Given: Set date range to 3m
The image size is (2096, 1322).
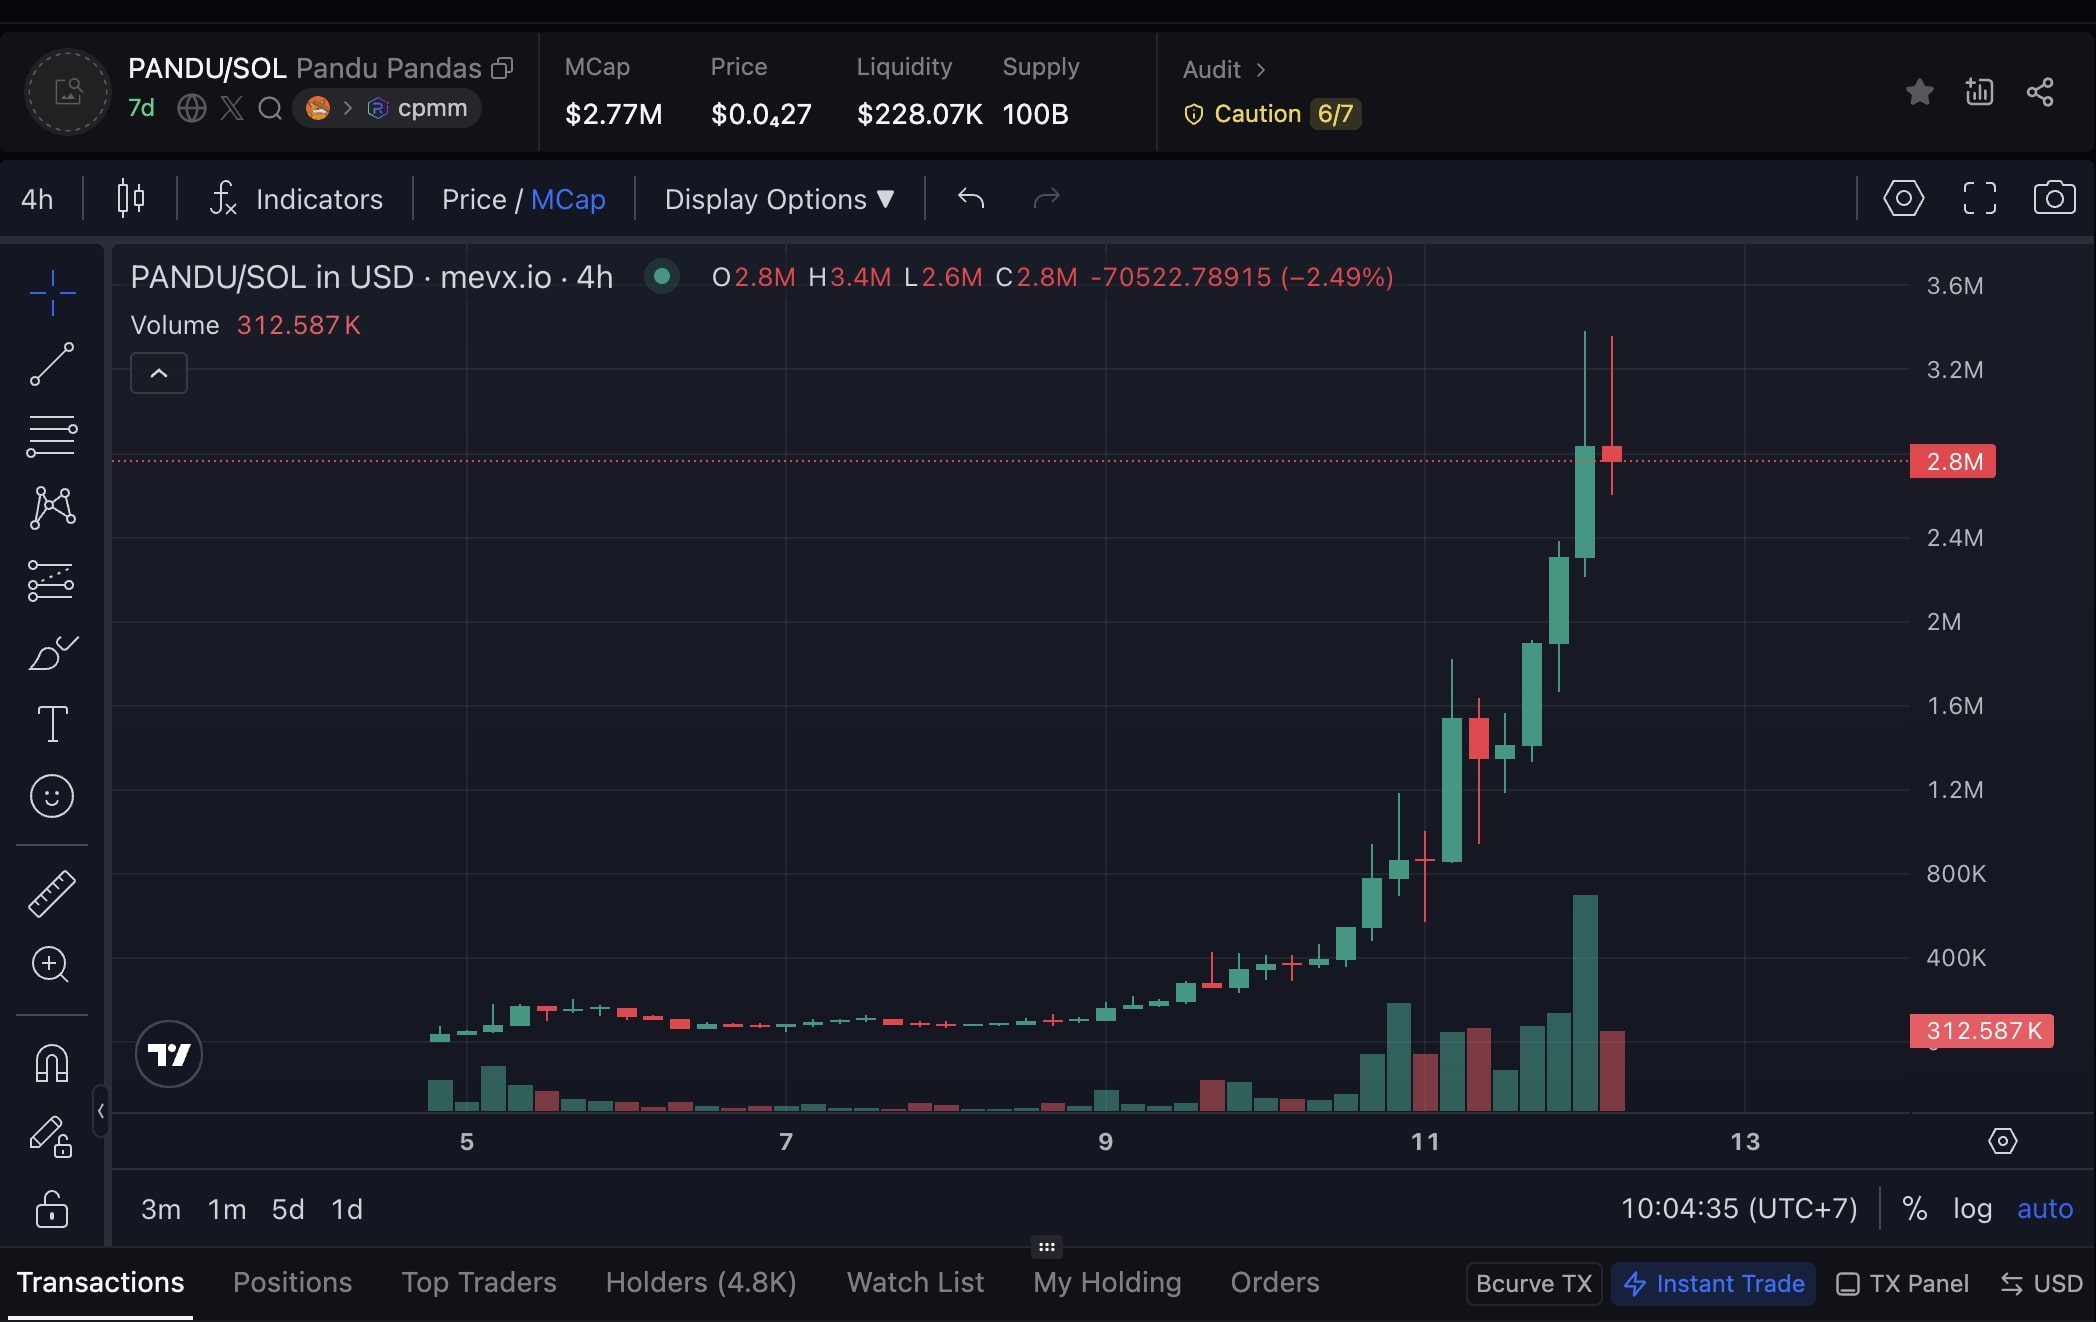Looking at the screenshot, I should pos(161,1209).
